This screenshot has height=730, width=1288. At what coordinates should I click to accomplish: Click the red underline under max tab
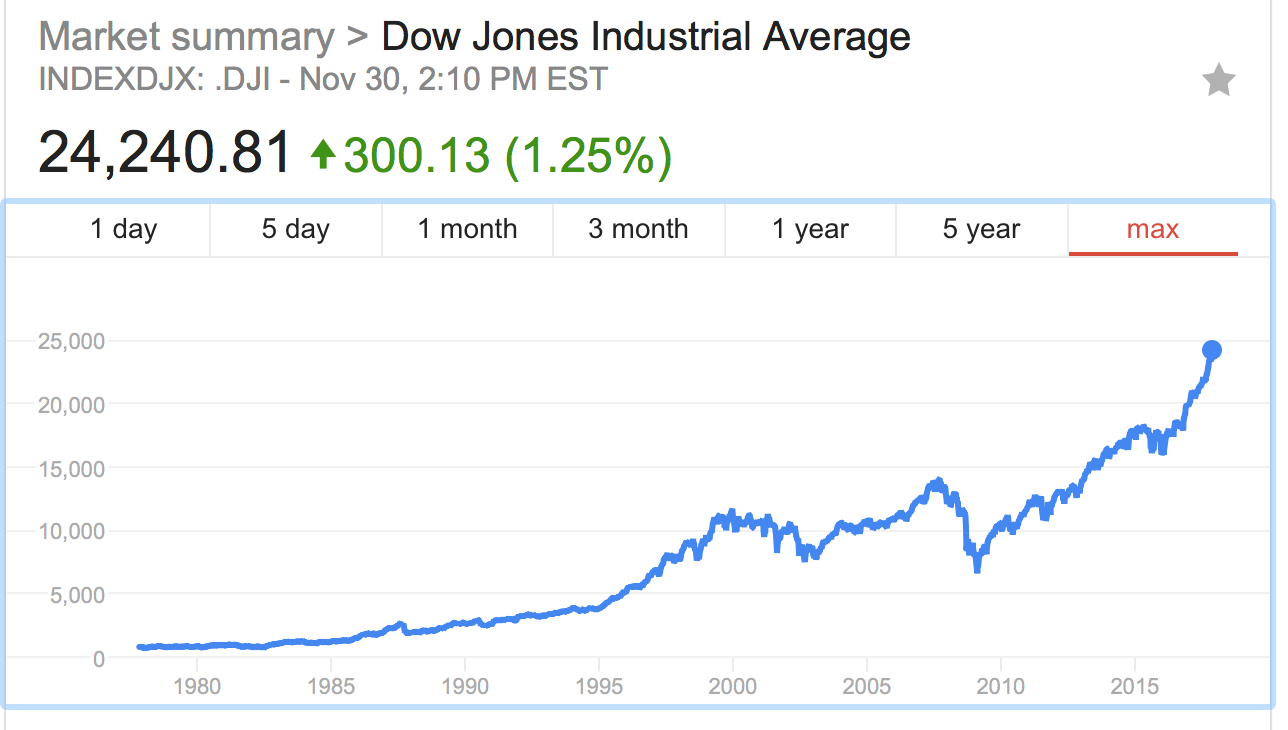tap(1152, 254)
